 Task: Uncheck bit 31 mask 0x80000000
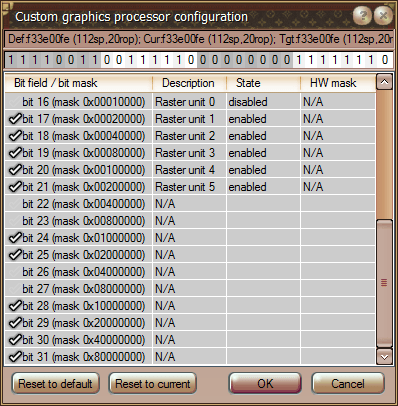coord(15,357)
